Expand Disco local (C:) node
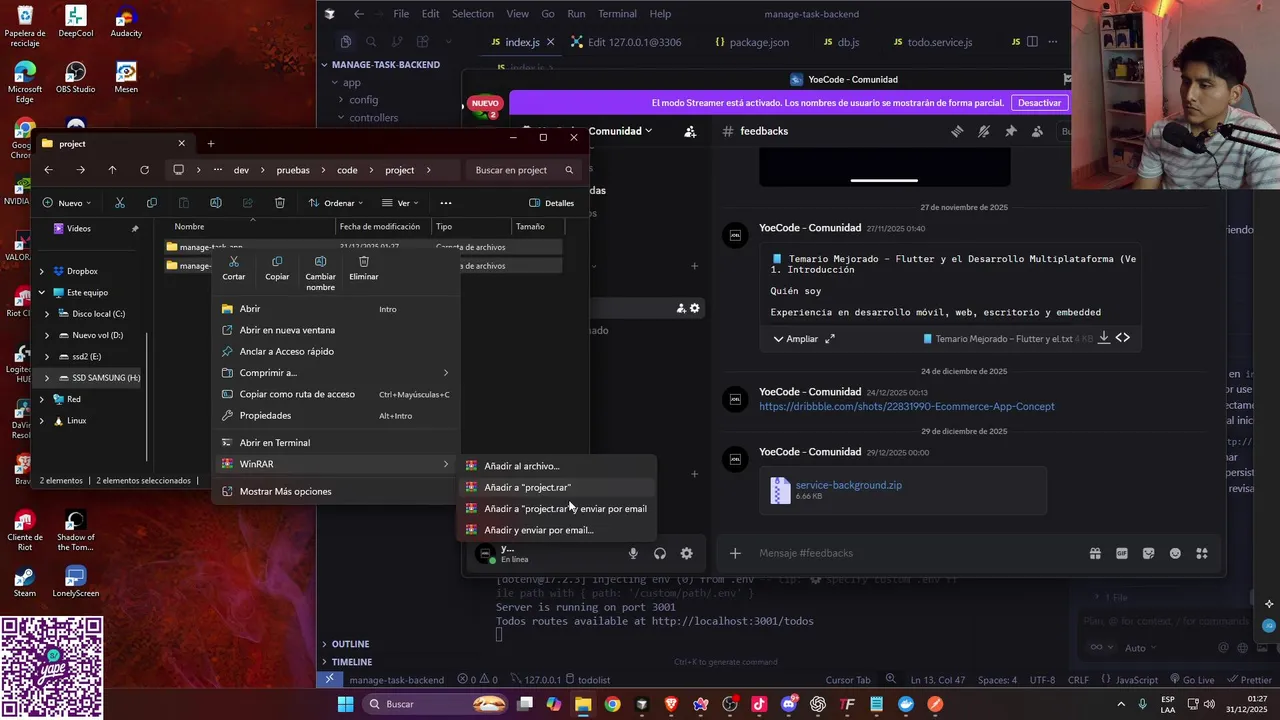1280x720 pixels. pos(47,314)
